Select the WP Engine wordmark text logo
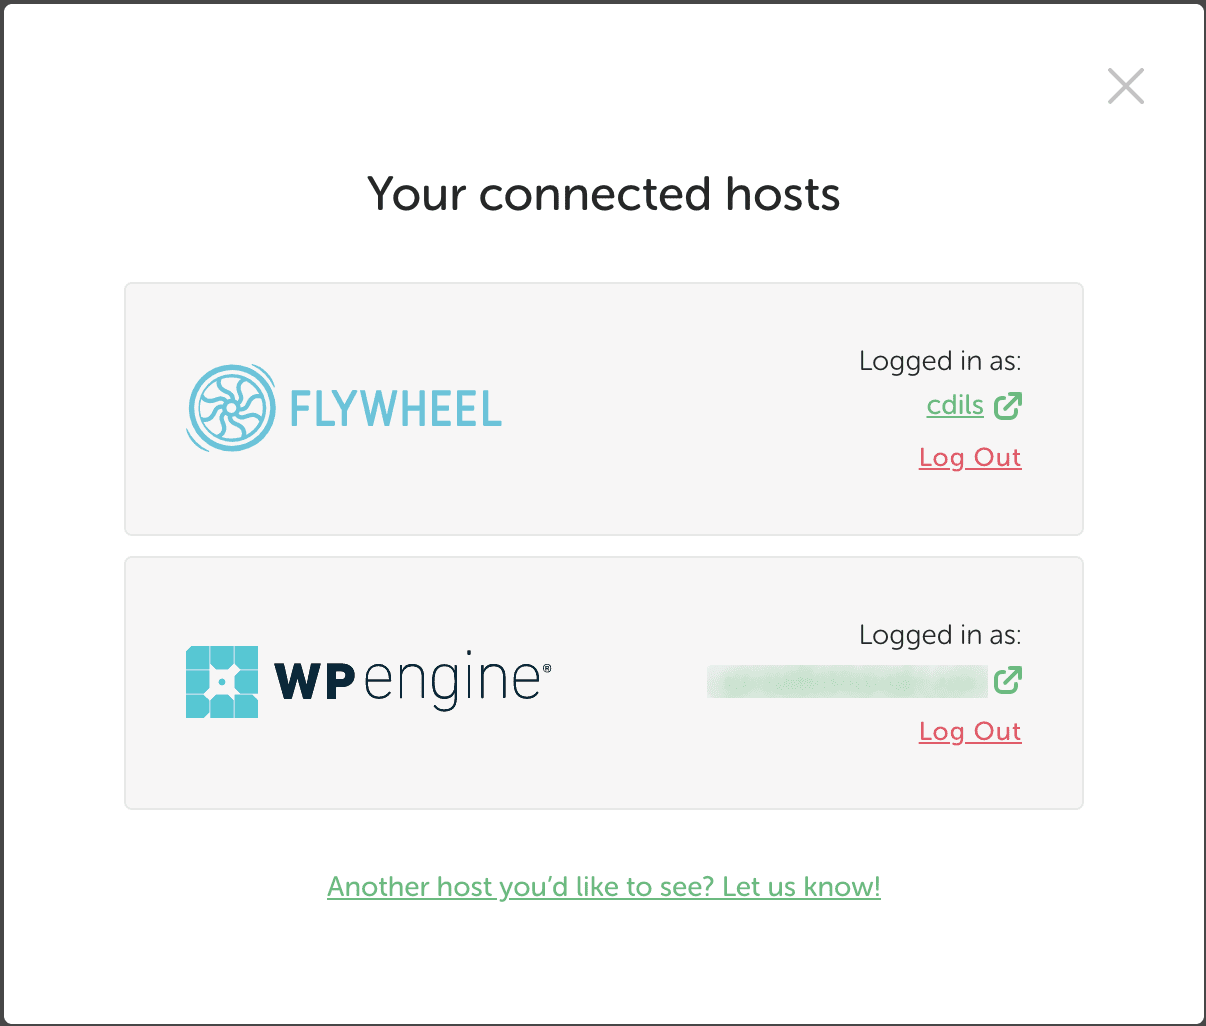This screenshot has width=1206, height=1026. (410, 678)
